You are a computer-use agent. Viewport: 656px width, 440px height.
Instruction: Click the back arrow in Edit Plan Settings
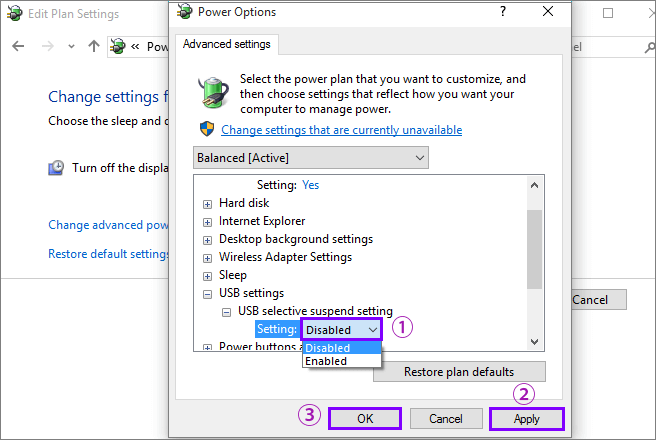click(16, 46)
